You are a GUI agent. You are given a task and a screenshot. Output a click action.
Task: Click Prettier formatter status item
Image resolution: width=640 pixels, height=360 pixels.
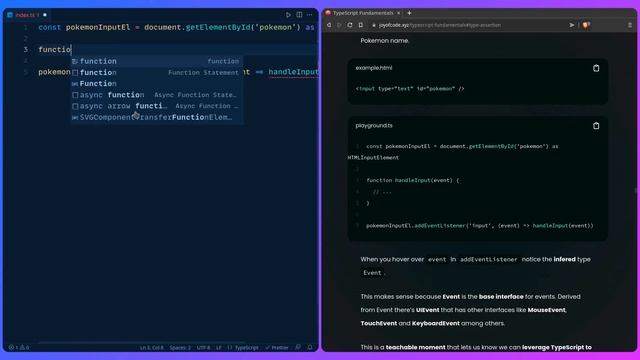tap(277, 348)
